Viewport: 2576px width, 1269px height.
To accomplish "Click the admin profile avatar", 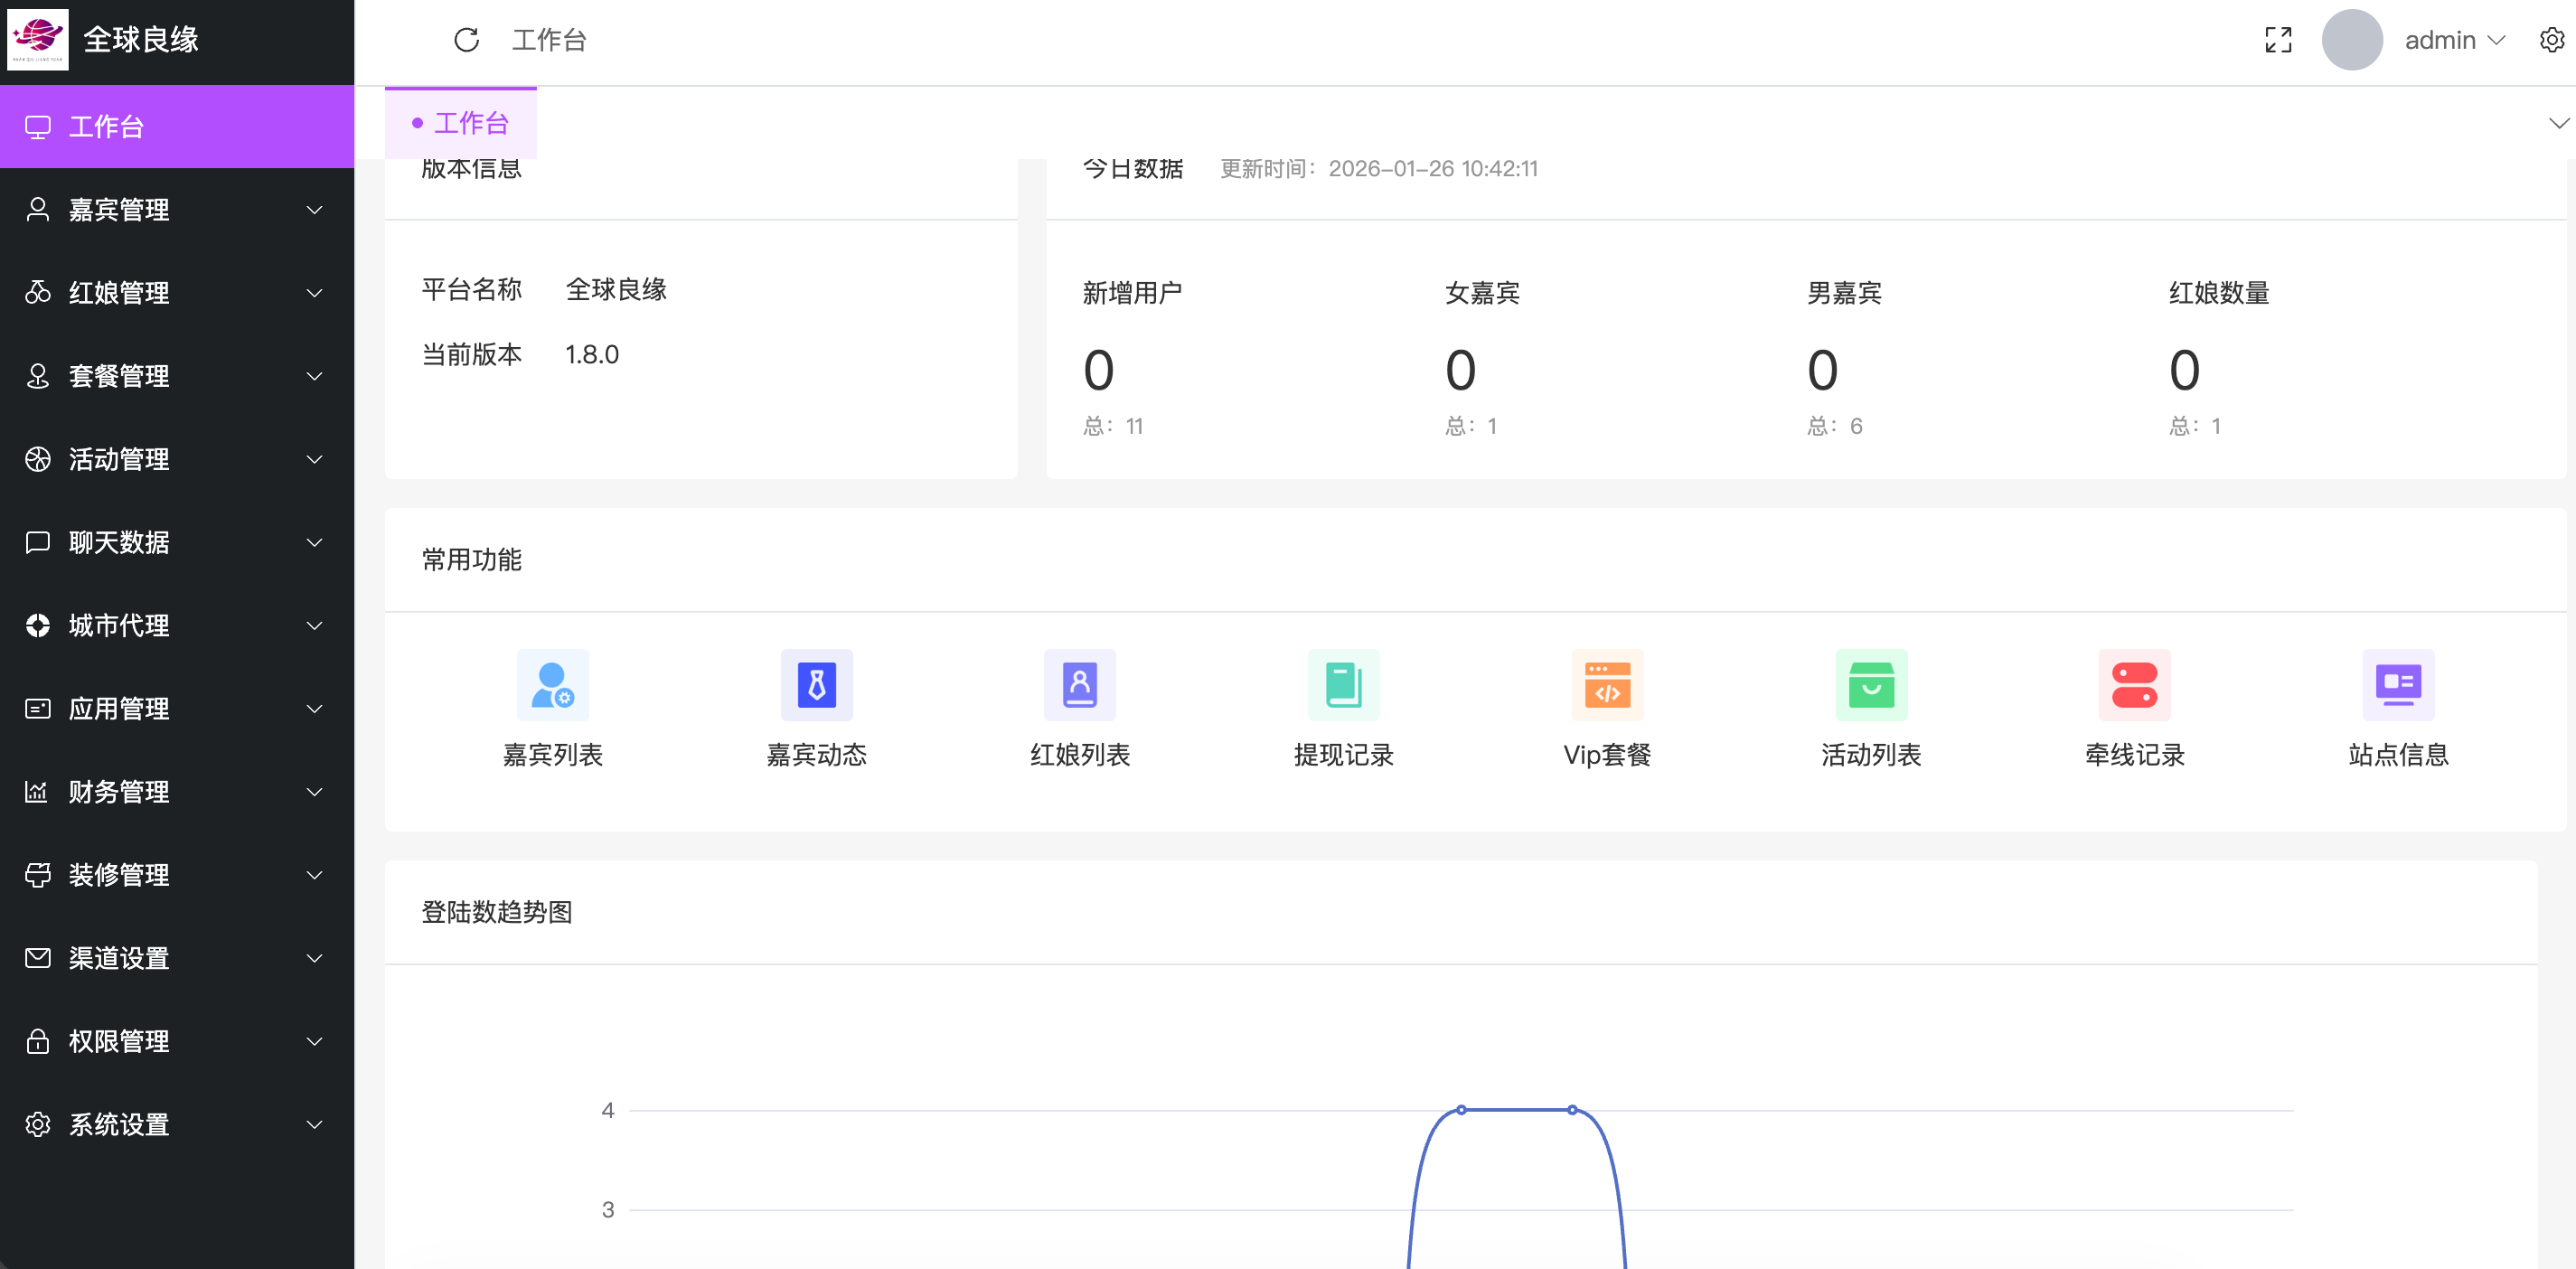I will (x=2351, y=40).
